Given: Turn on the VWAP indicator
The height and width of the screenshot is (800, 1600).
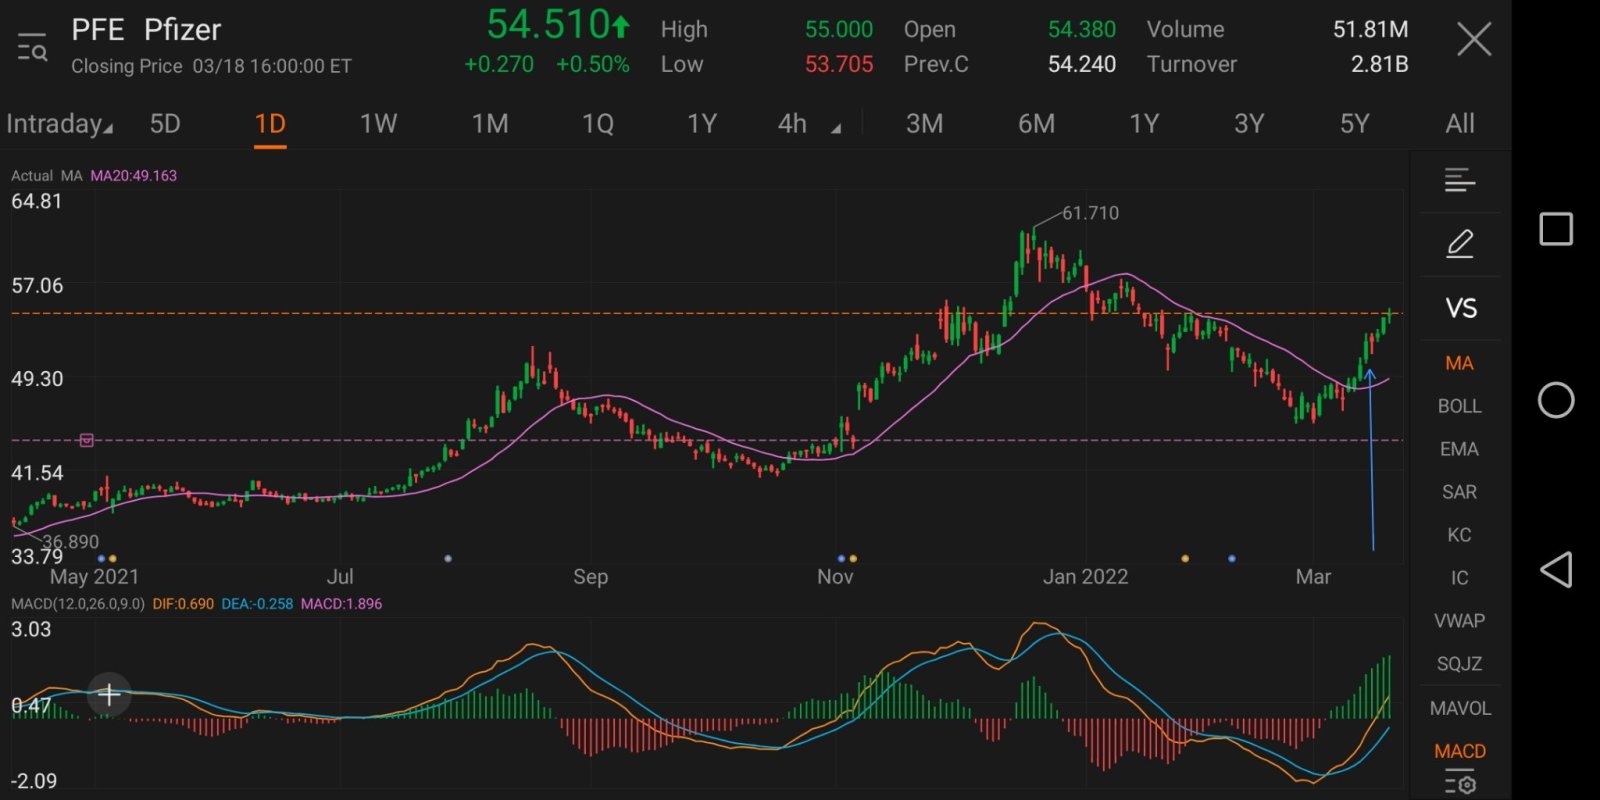Looking at the screenshot, I should [1459, 621].
